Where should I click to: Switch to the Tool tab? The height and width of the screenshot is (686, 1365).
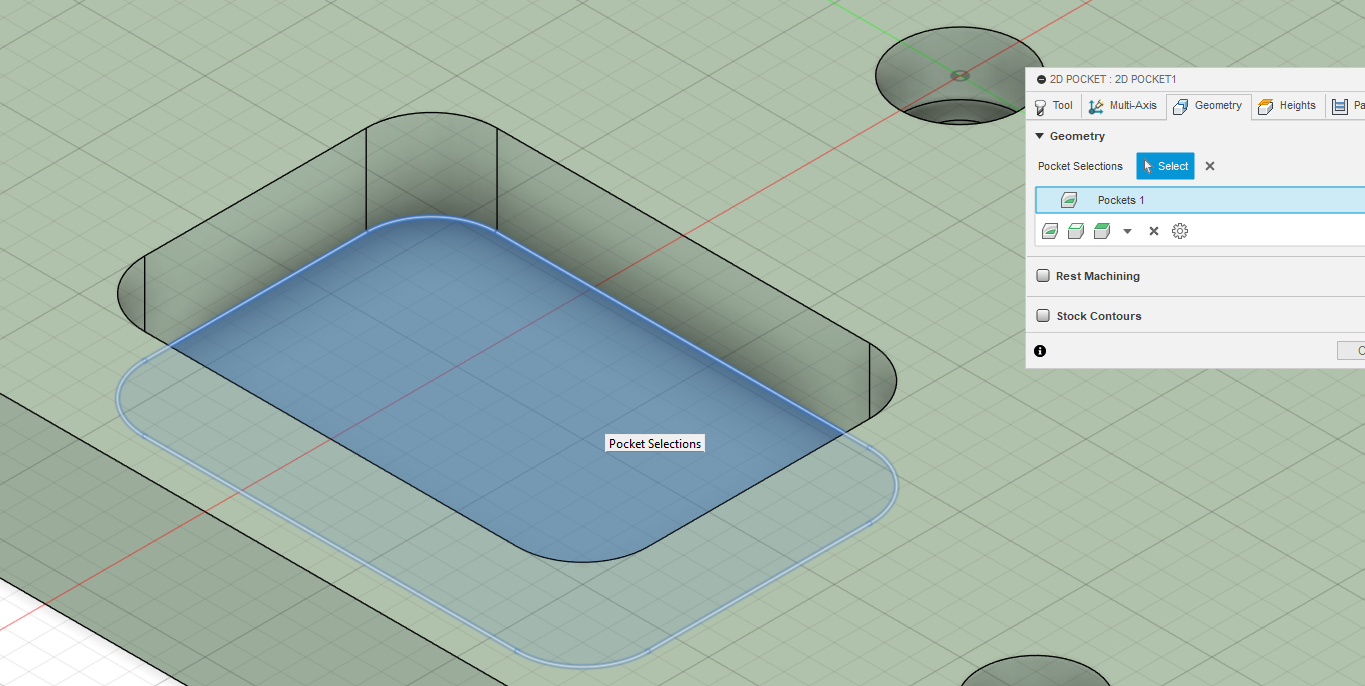(1053, 106)
